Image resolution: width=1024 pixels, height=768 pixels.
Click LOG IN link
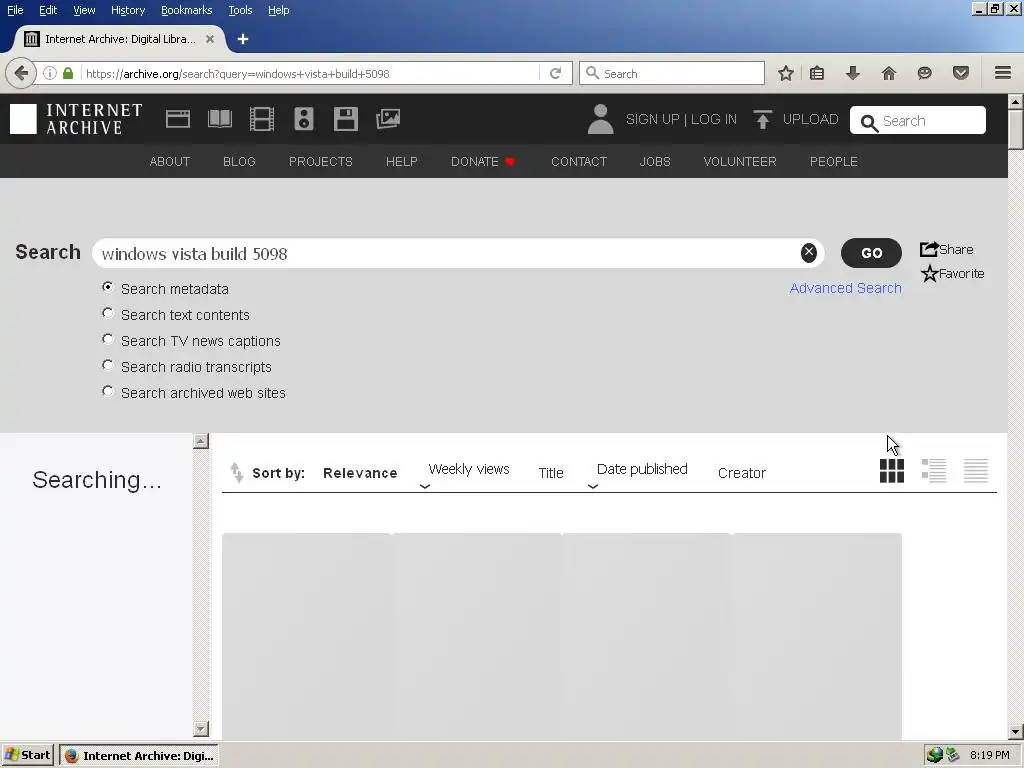[714, 119]
